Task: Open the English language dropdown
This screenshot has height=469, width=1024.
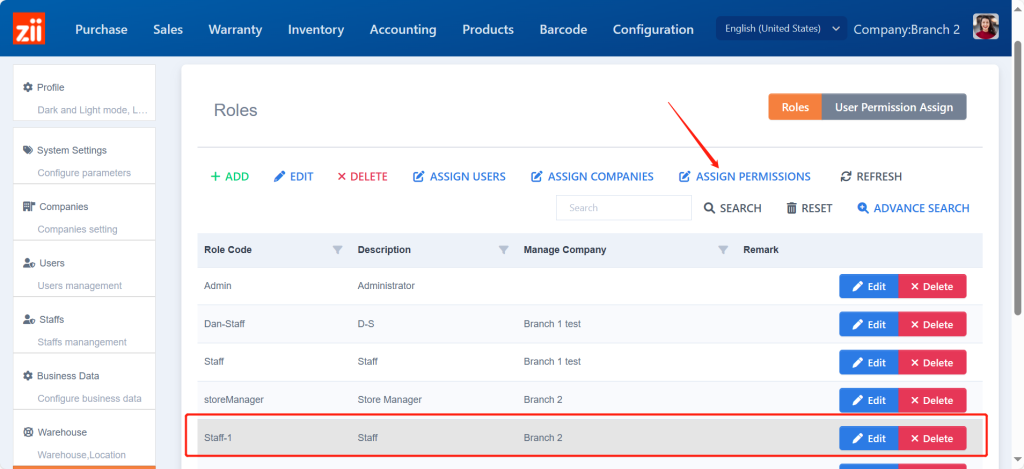Action: (780, 29)
